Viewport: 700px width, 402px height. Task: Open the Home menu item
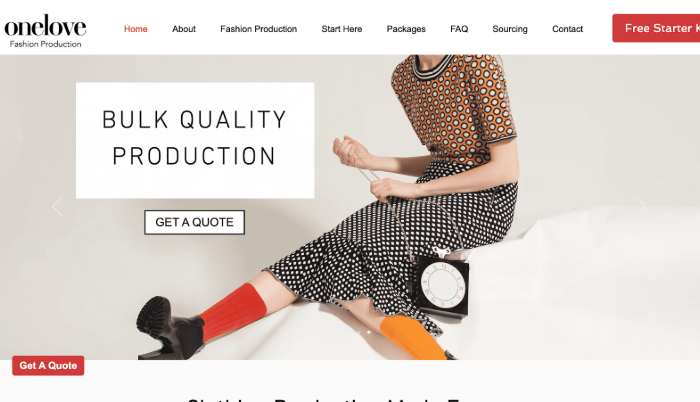coord(136,29)
